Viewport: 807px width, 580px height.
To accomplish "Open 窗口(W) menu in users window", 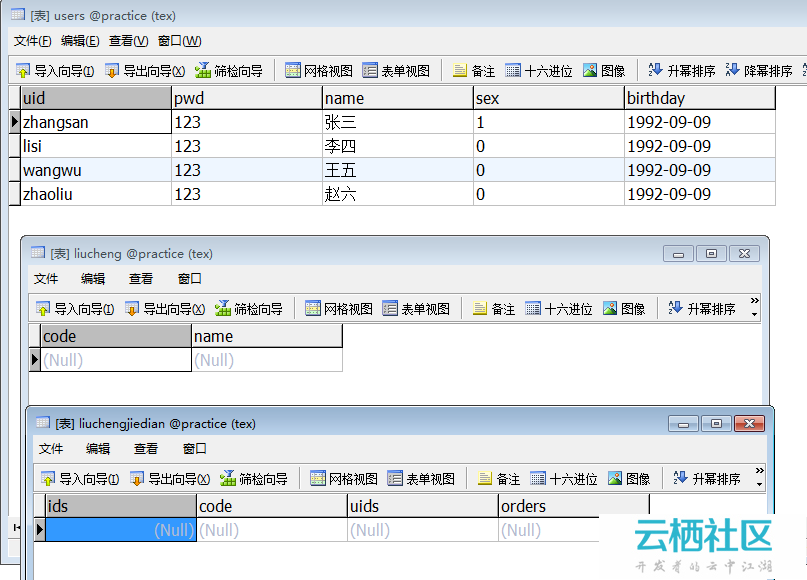I will (x=179, y=41).
